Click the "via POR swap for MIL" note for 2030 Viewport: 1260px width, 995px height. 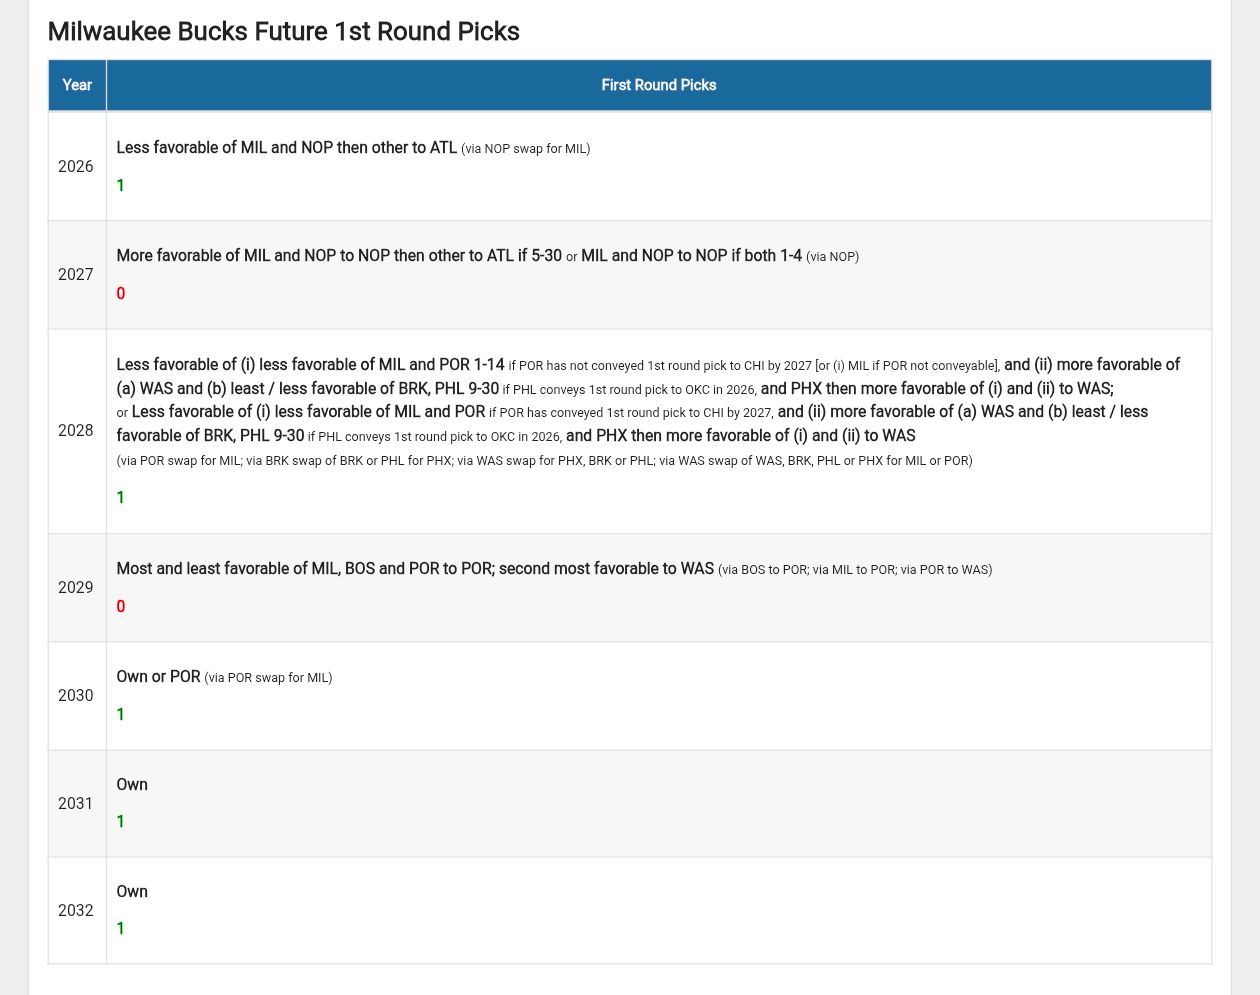[x=268, y=678]
